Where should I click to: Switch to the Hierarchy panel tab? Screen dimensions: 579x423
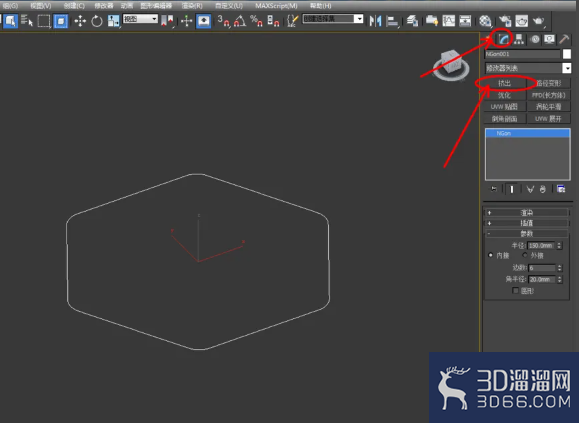519,39
